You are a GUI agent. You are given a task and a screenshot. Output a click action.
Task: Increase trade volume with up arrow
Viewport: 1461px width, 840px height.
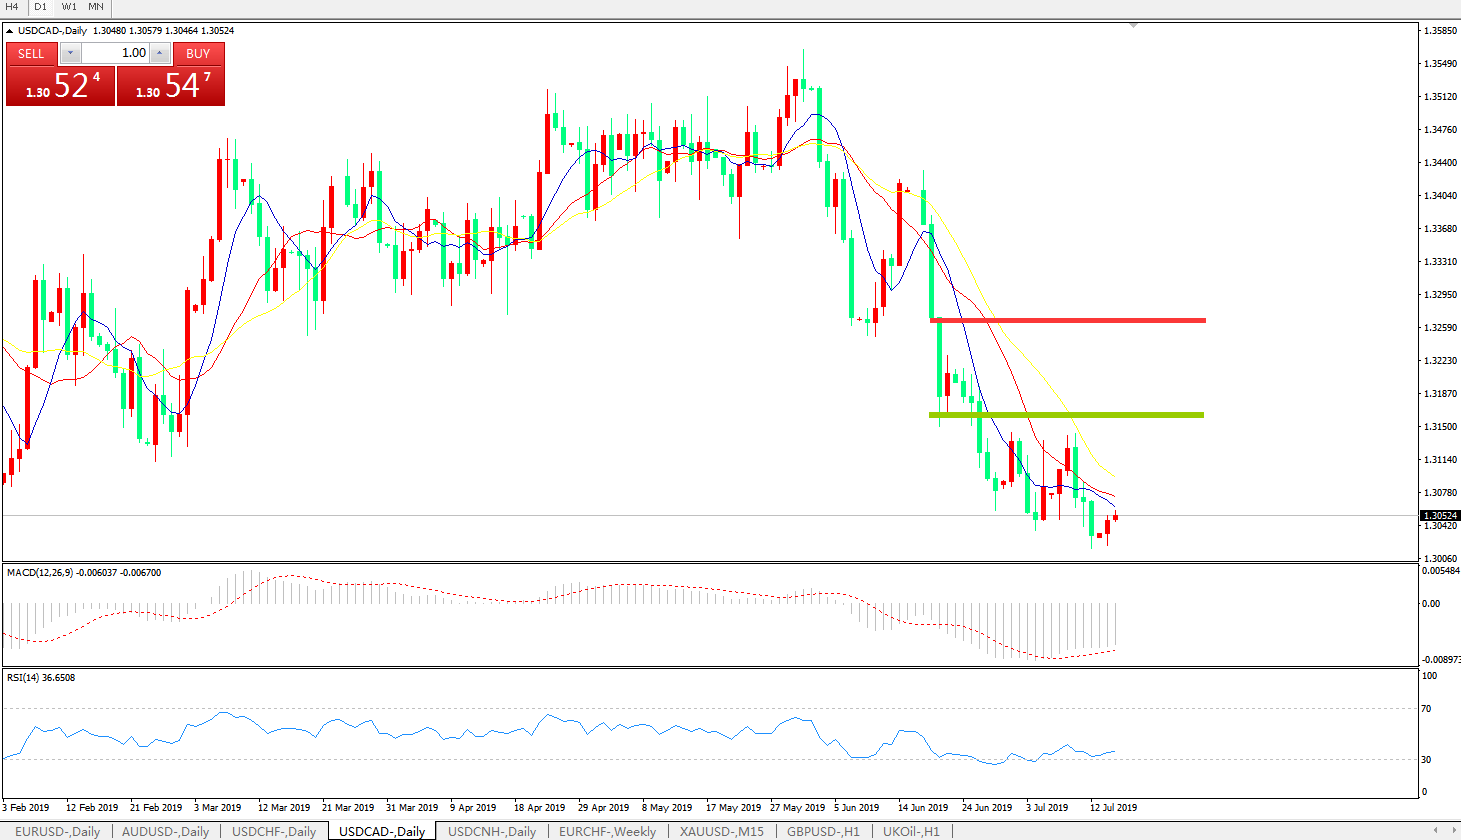pos(159,53)
